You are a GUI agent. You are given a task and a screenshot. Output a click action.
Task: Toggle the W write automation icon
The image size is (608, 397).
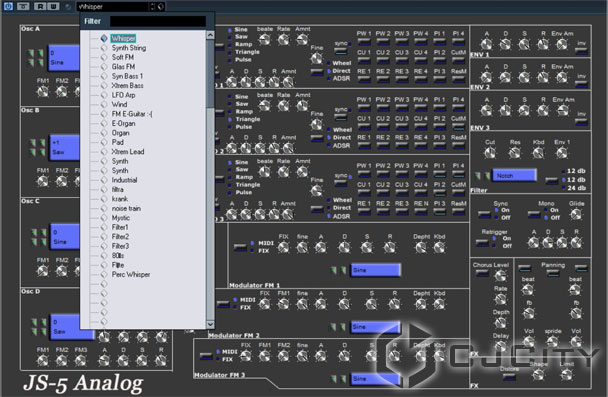[53, 6]
